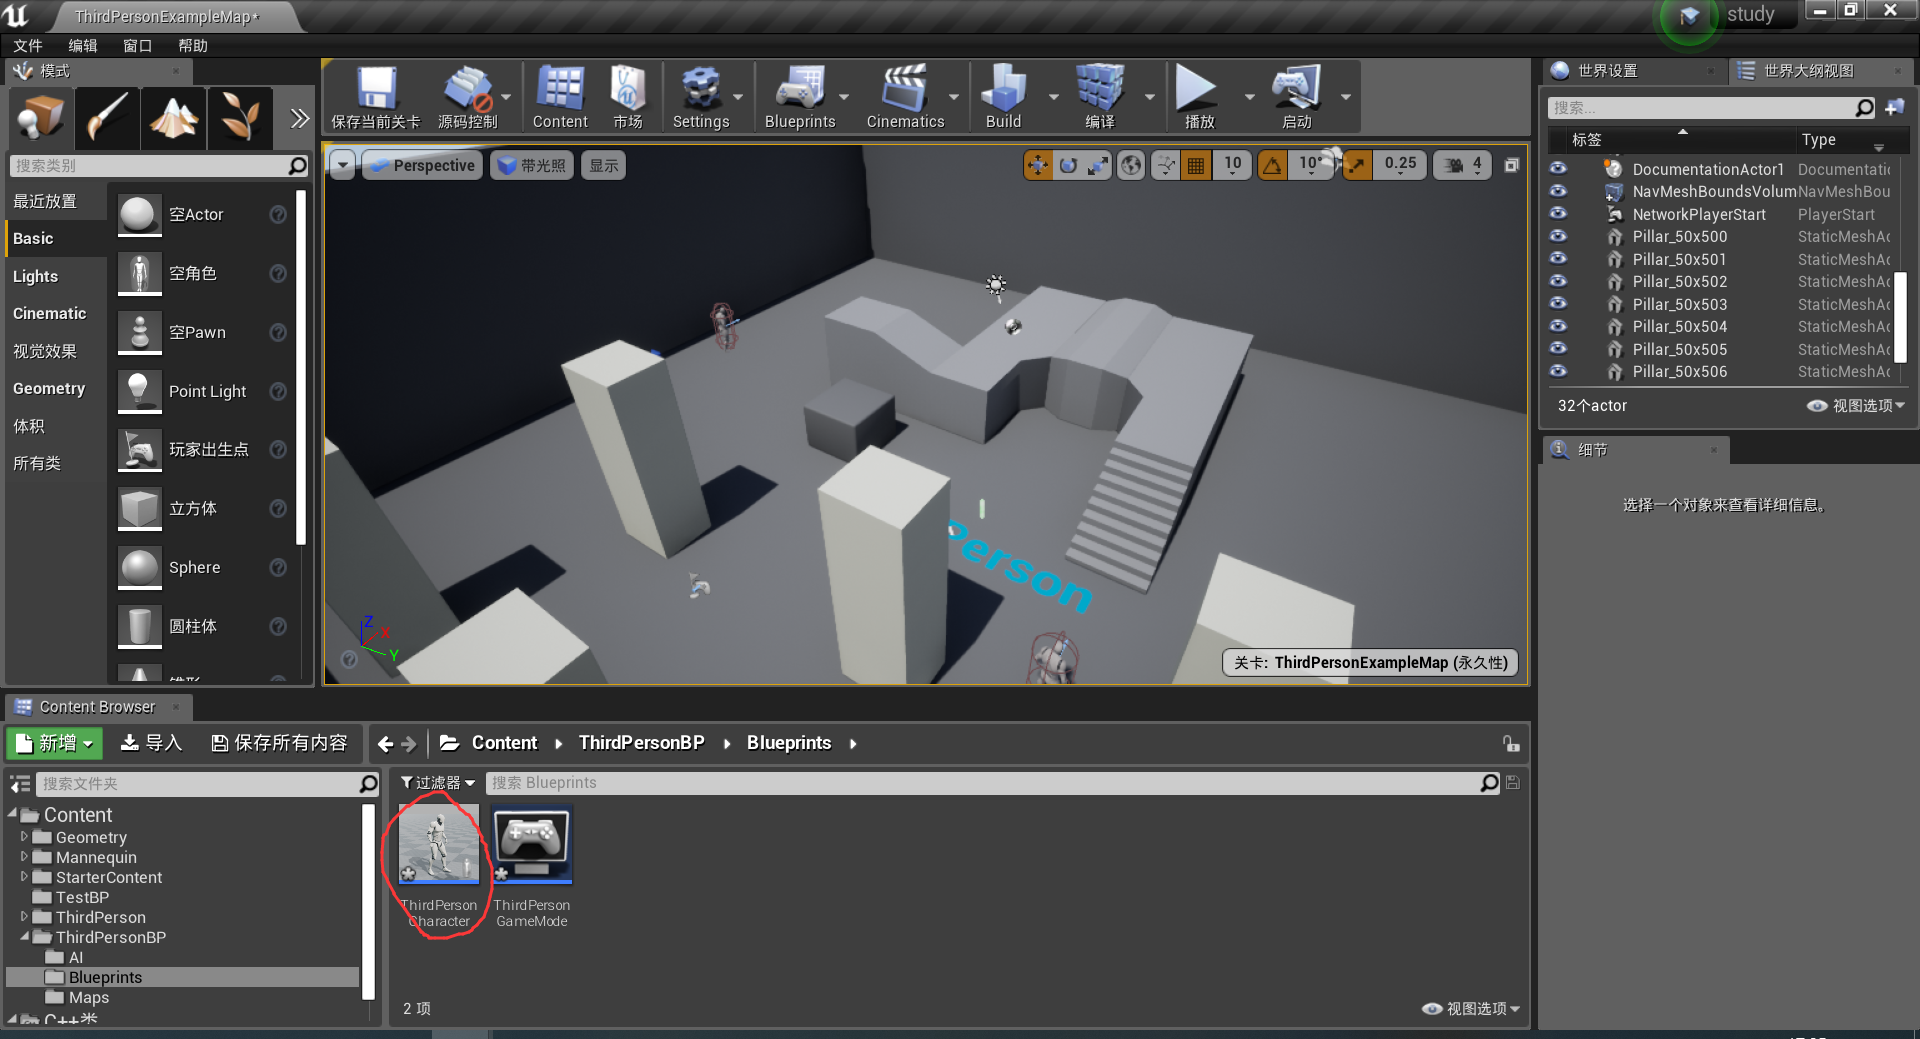1920x1039 pixels.
Task: Open the Show viewport button
Action: (603, 165)
